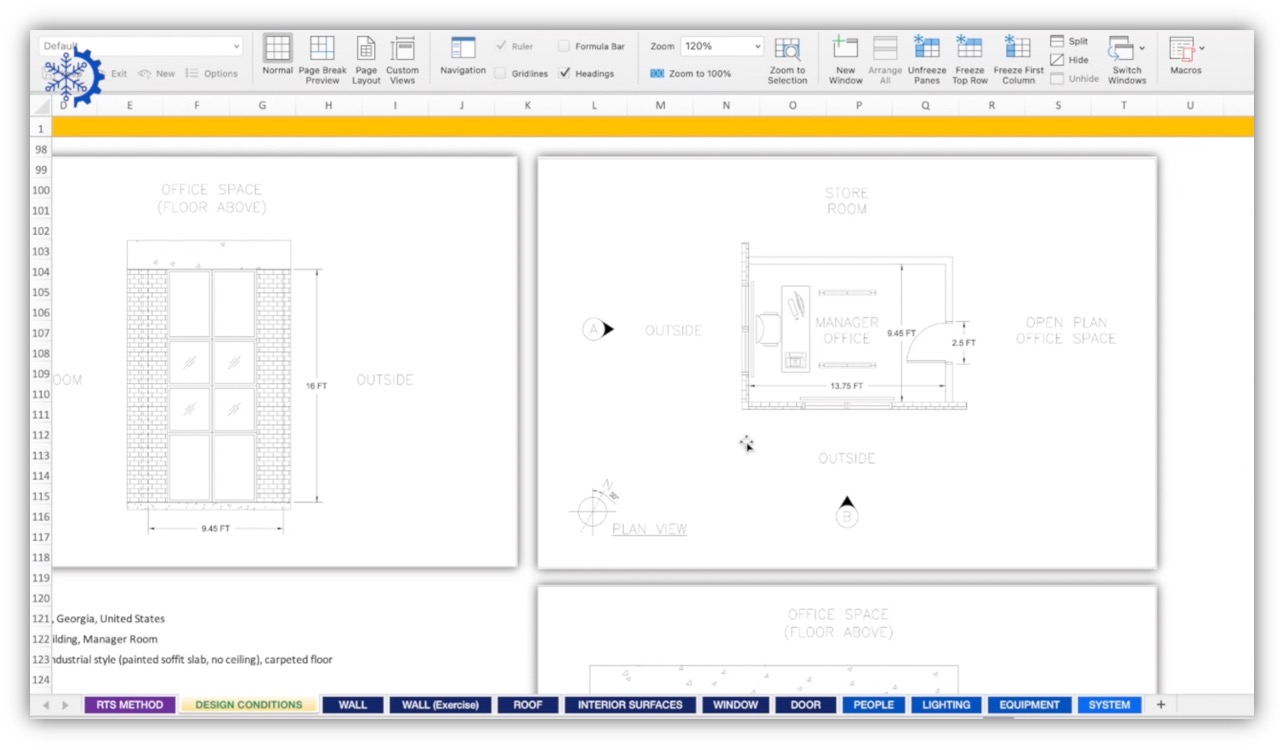This screenshot has width=1284, height=750.
Task: Open the INTERIOR SURFACES sheet tab
Action: click(629, 705)
